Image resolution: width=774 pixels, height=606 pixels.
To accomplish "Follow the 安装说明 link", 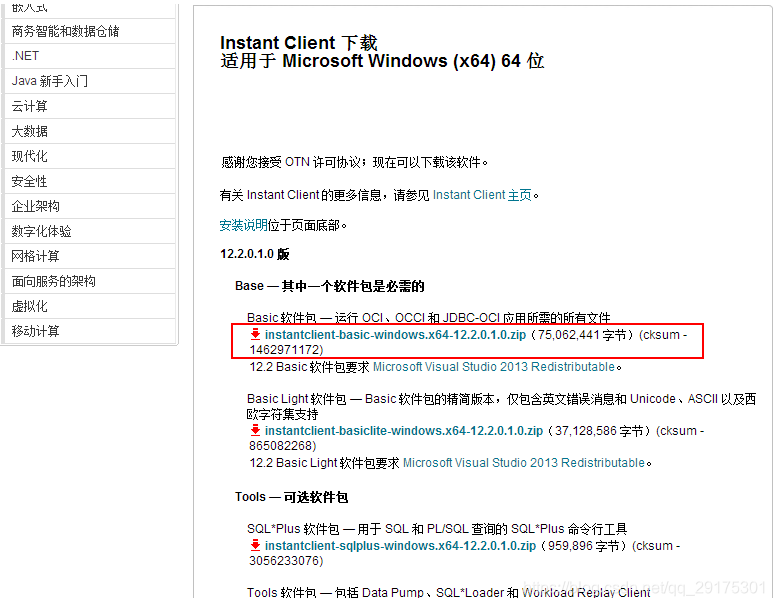I will (x=243, y=226).
